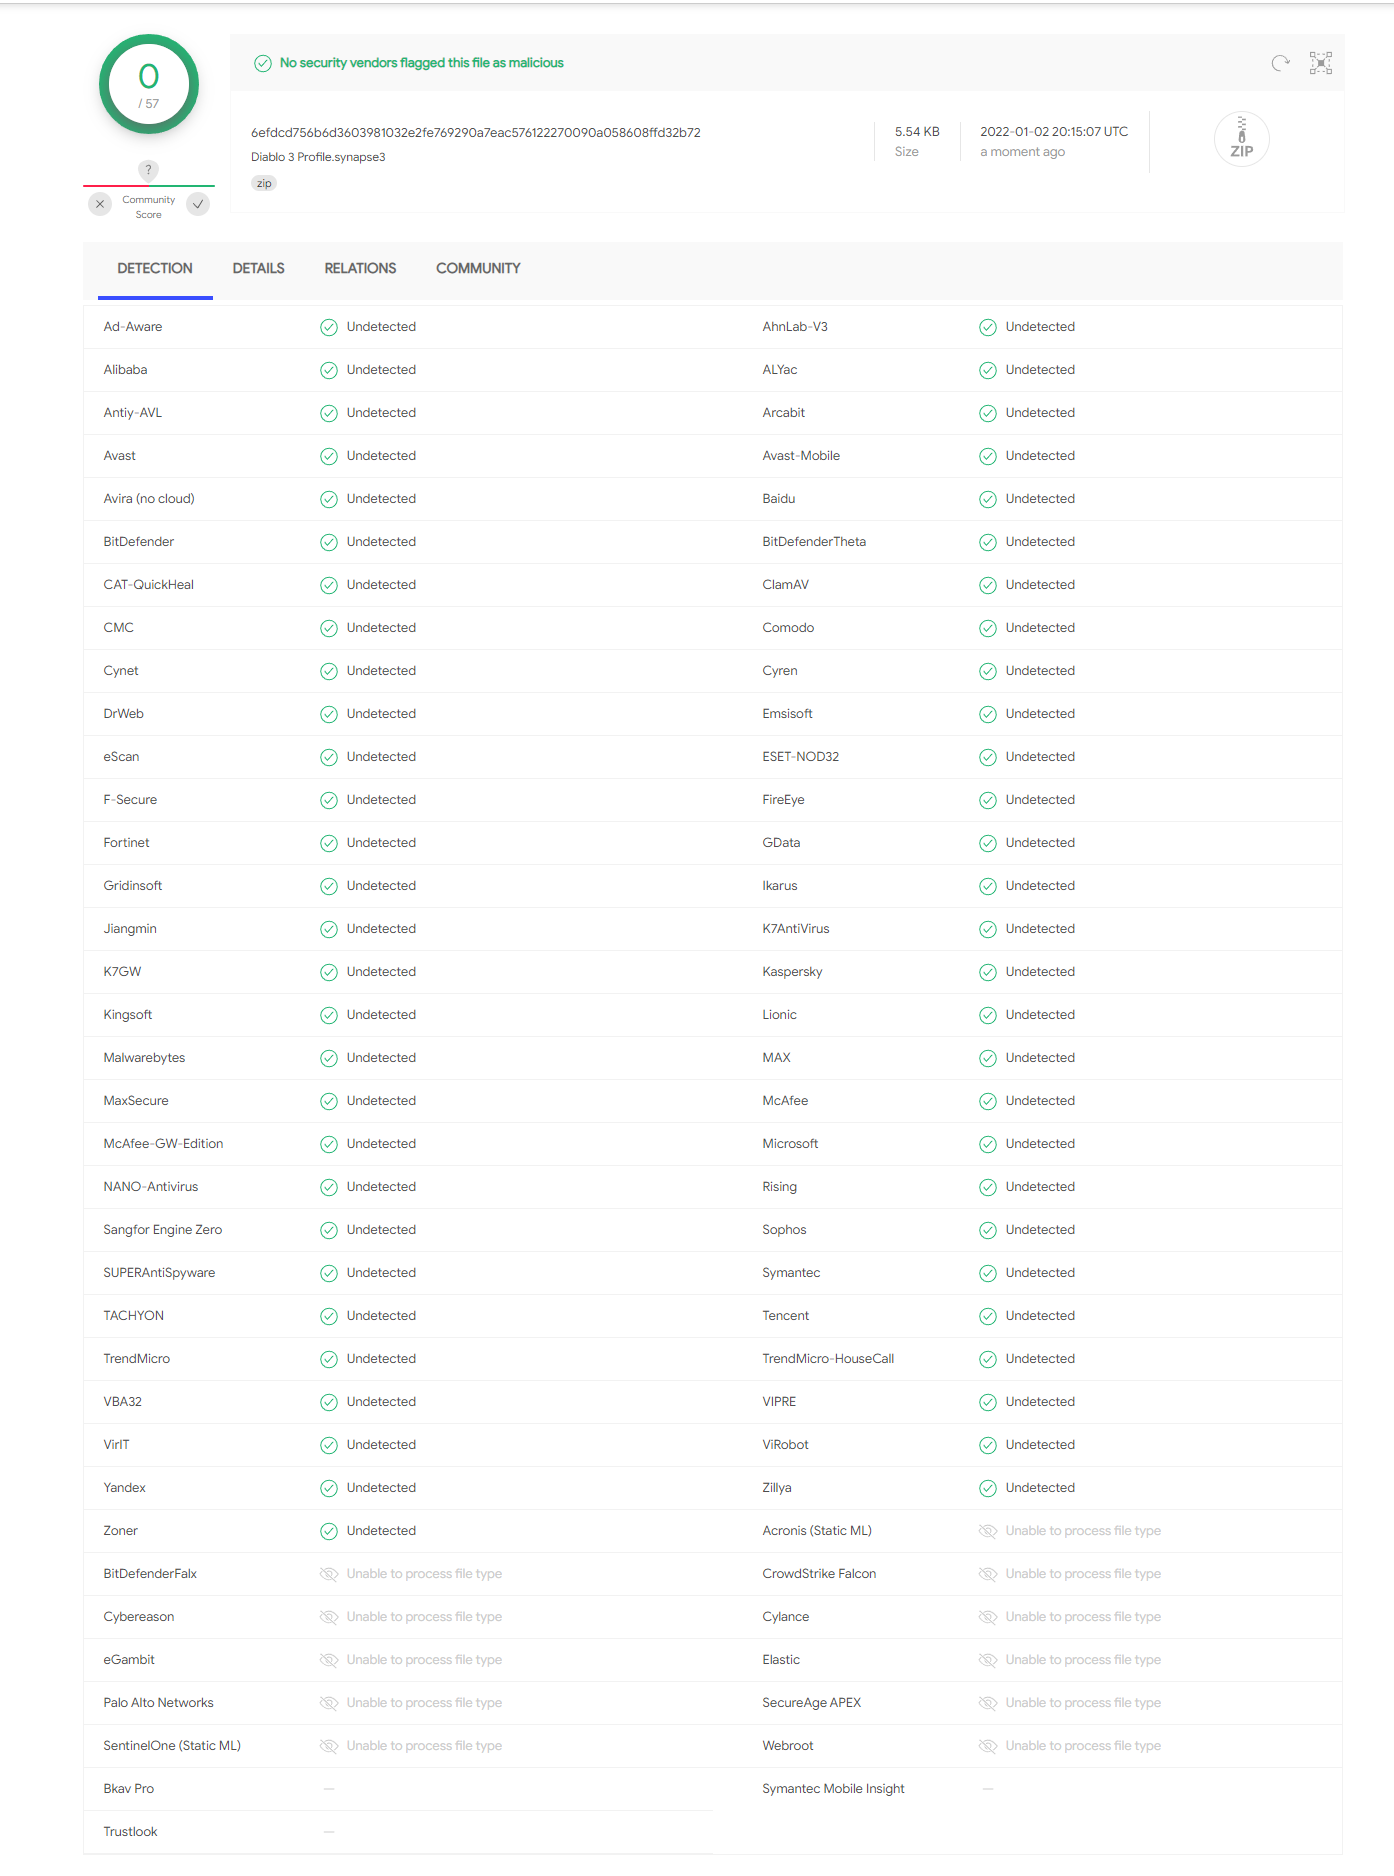
Task: Click the 'No security vendors flagged' message
Action: tap(421, 63)
